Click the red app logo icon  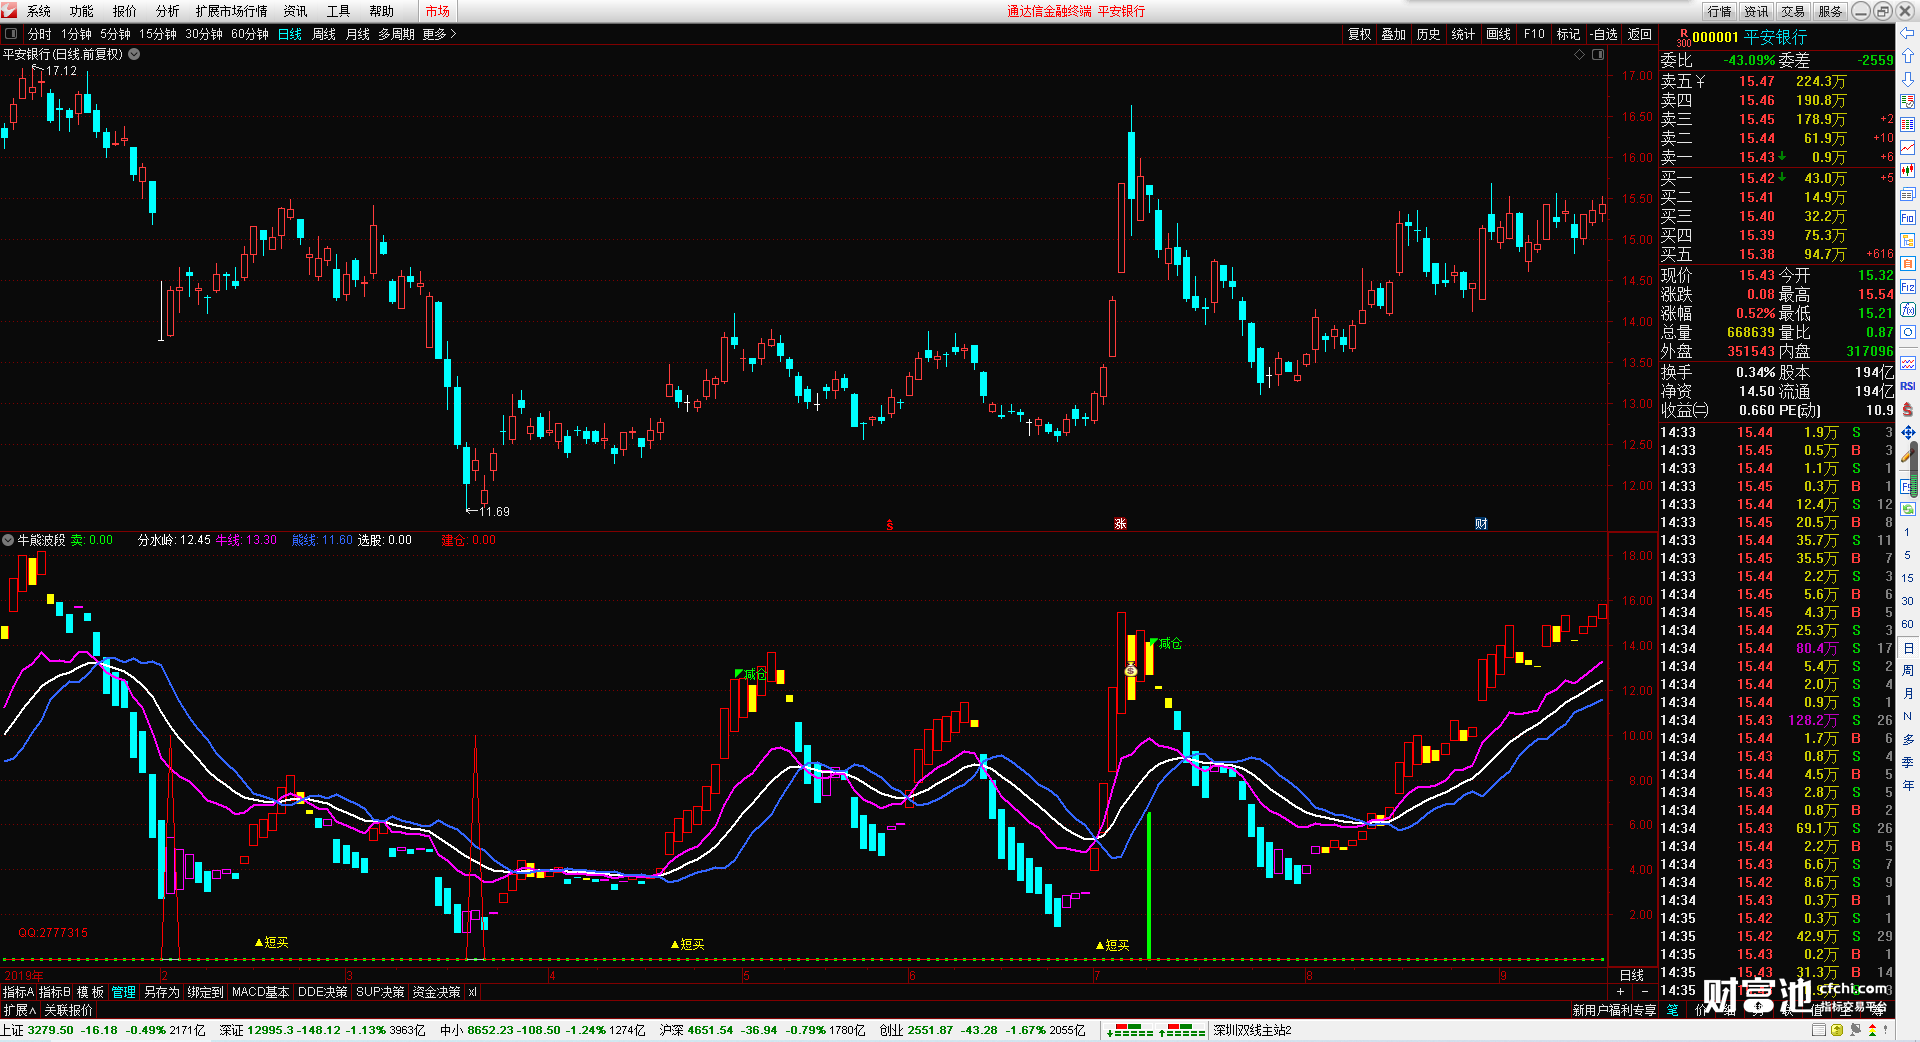coord(9,10)
